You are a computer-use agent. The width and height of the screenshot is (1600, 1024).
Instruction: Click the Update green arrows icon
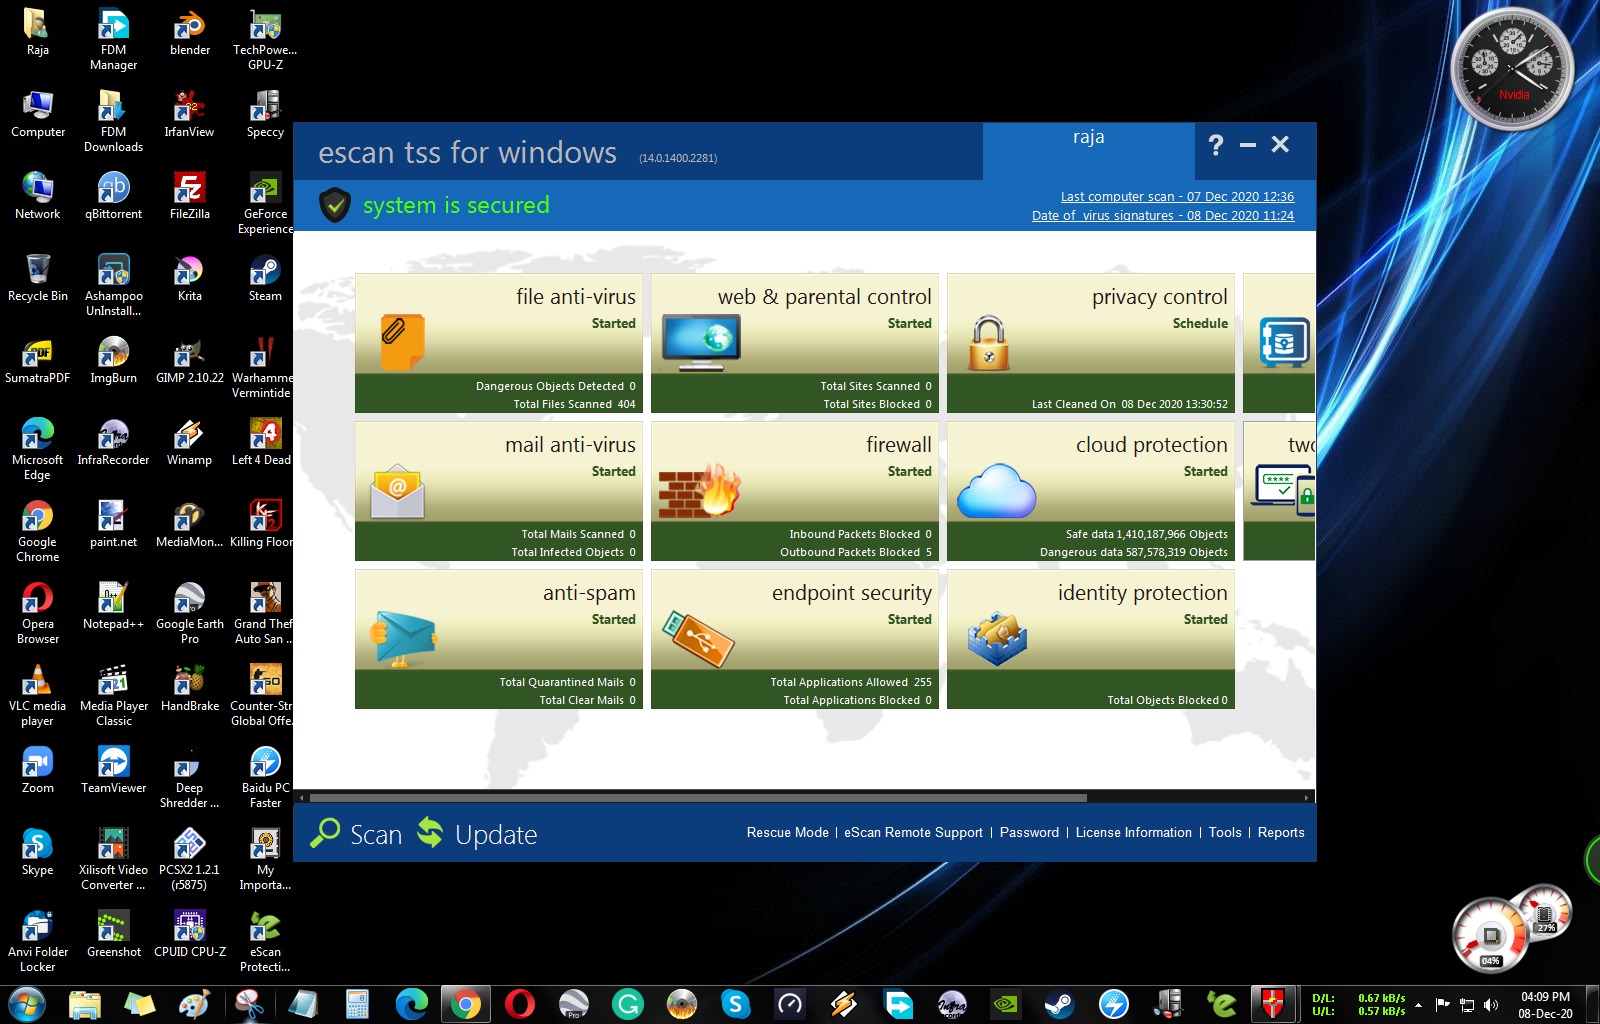[x=428, y=831]
